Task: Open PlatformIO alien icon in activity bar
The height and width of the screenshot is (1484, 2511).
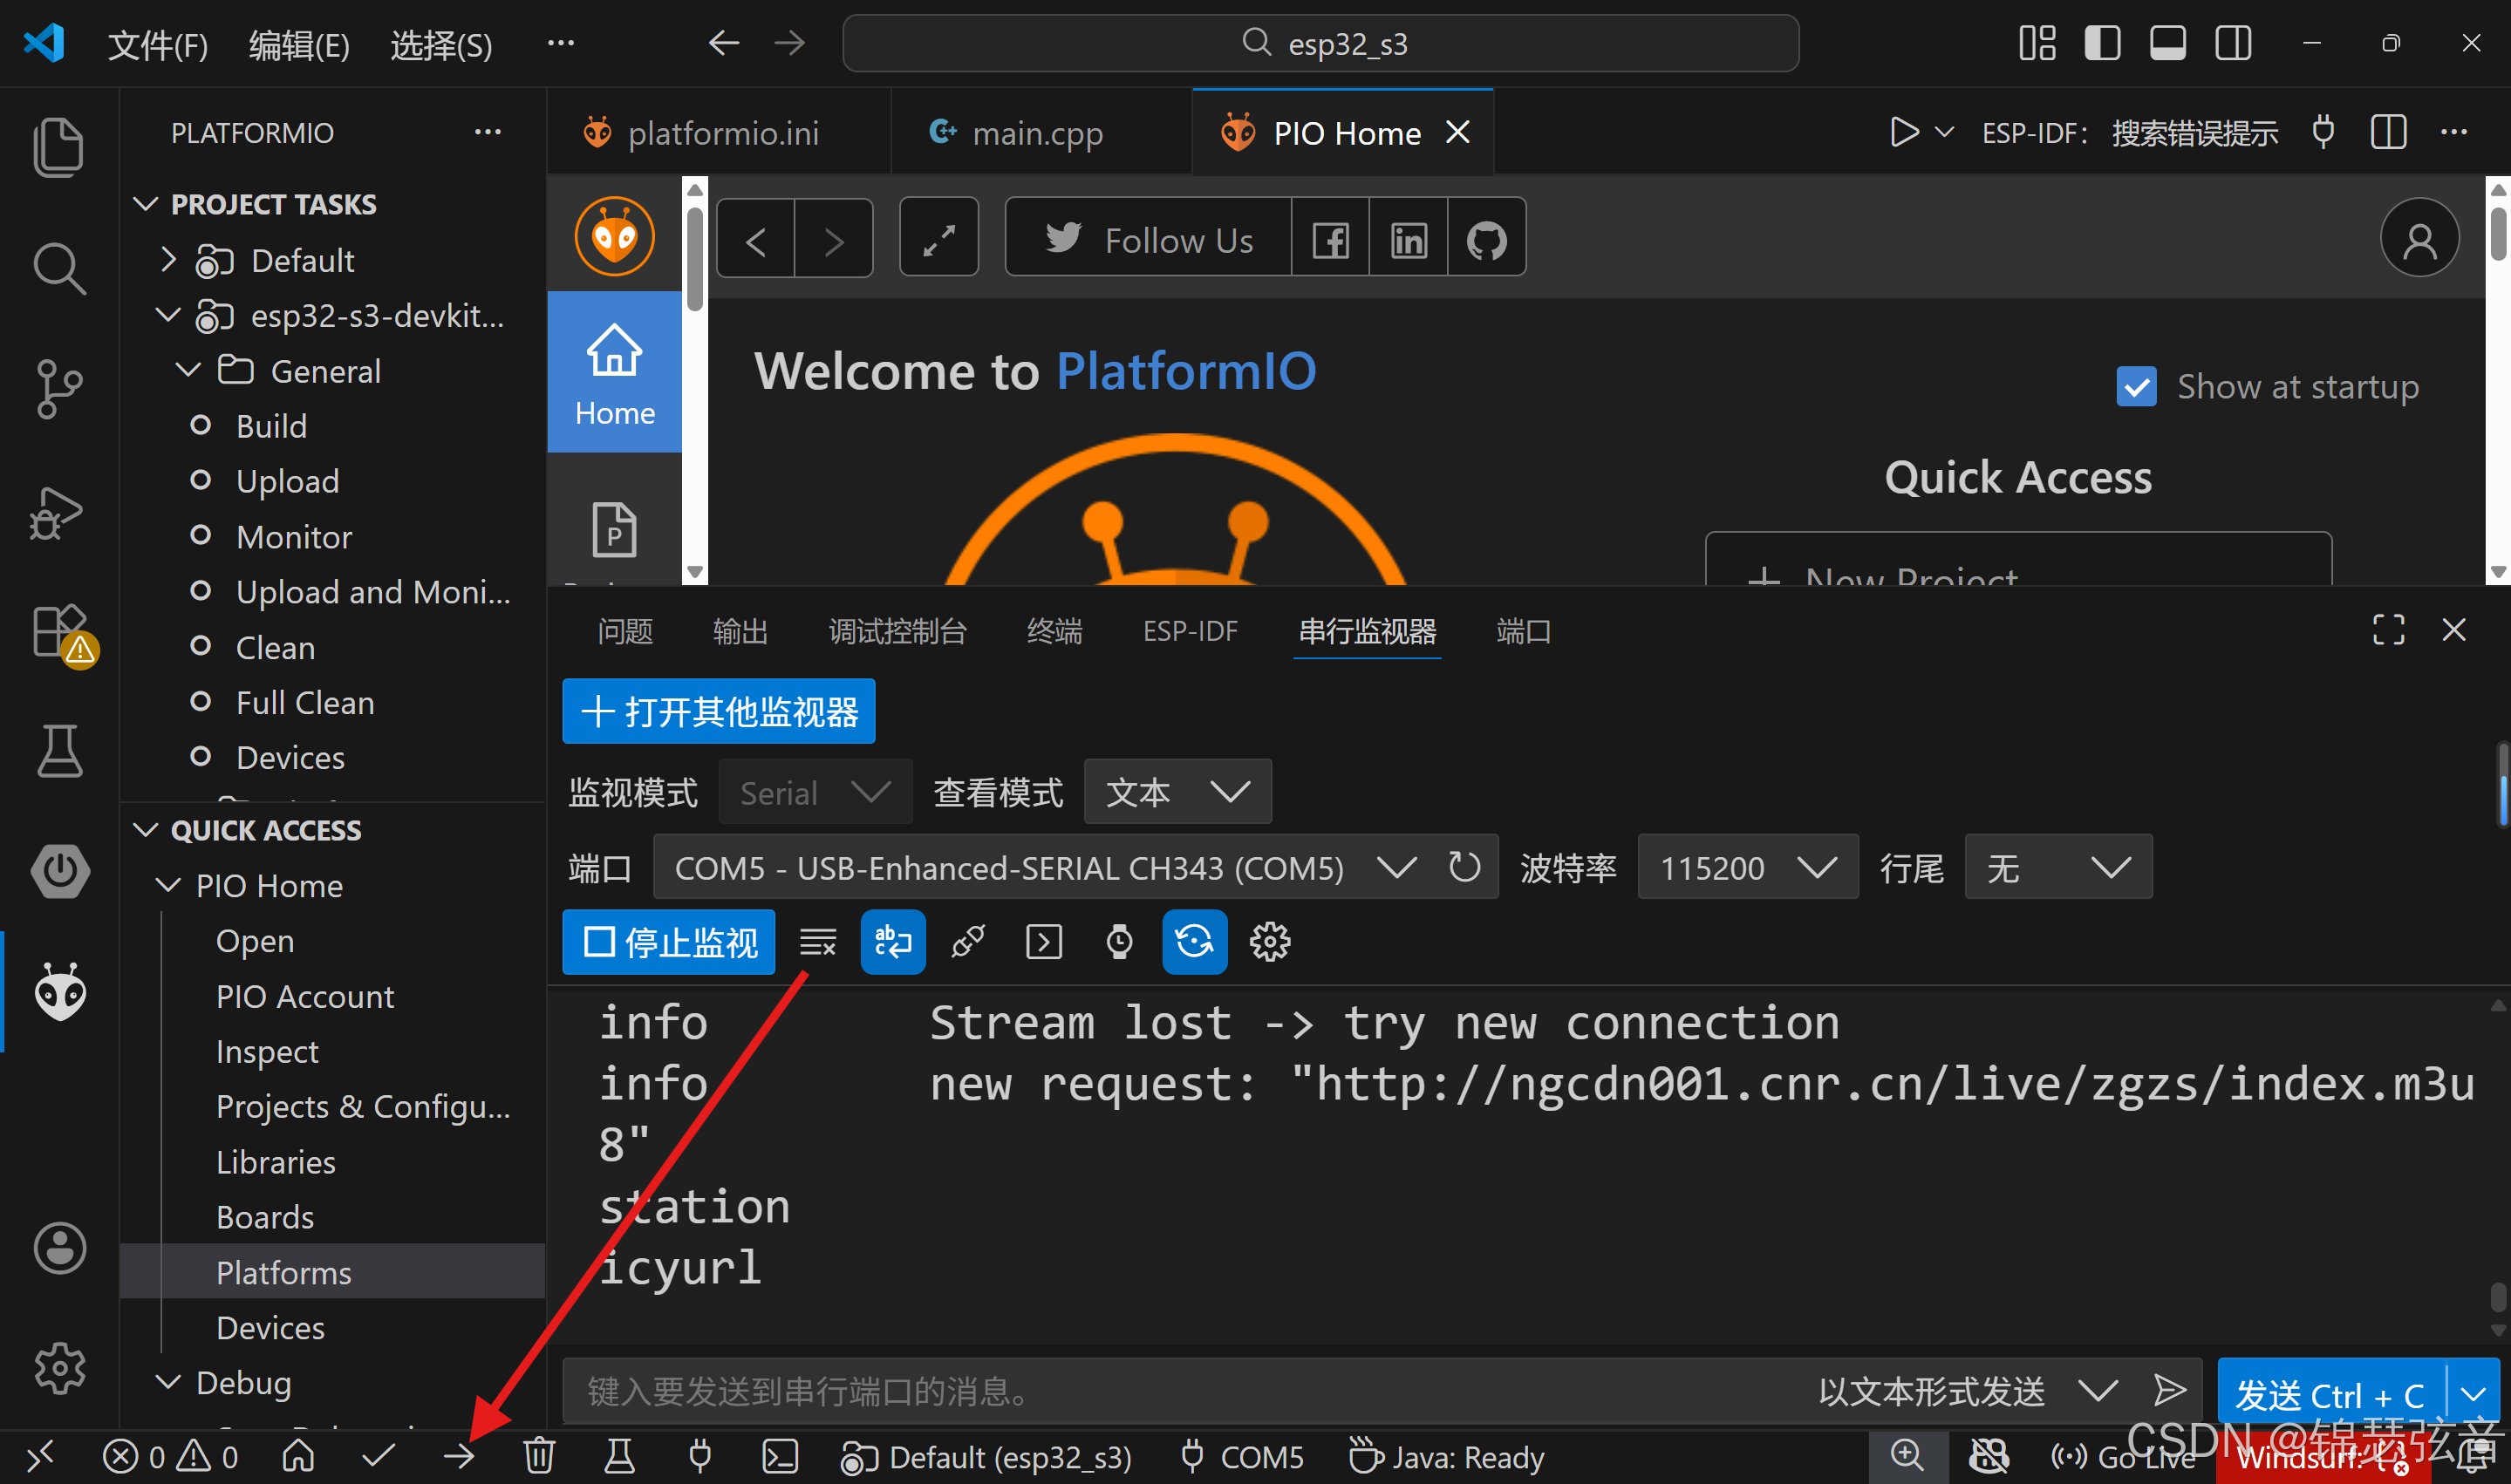Action: tap(60, 991)
